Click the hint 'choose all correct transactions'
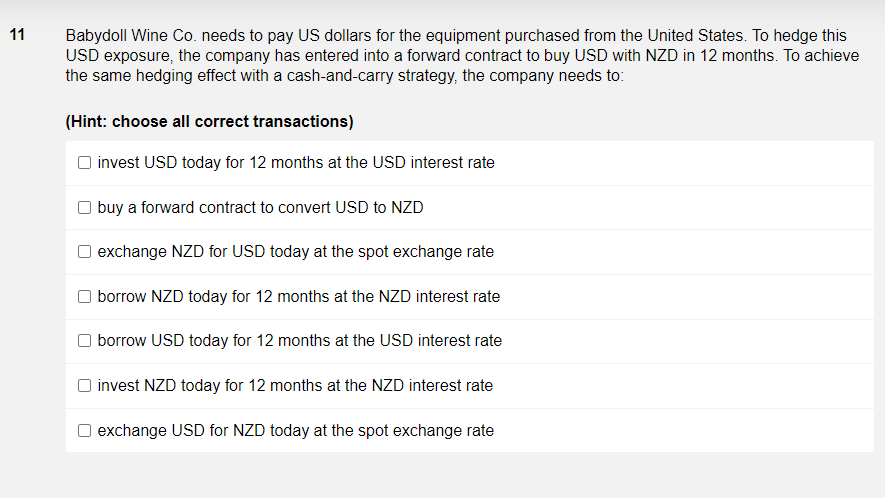 pos(232,122)
